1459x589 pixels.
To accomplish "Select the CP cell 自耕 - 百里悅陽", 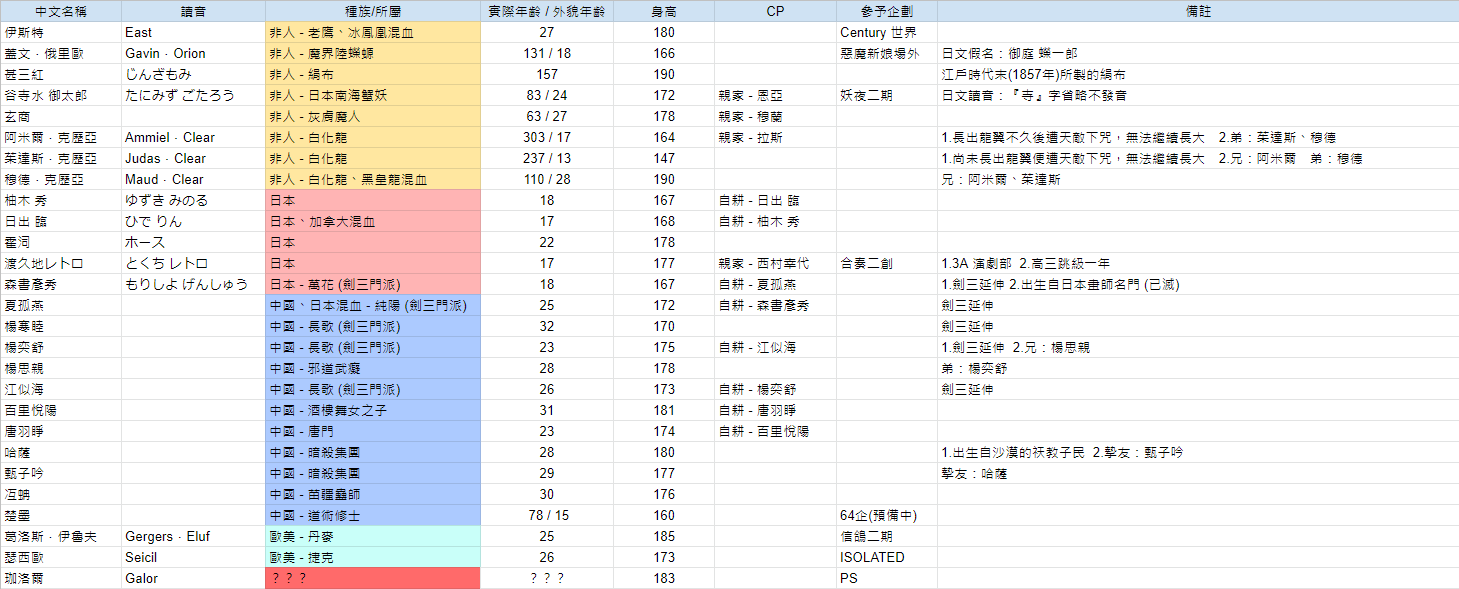I will (x=775, y=432).
